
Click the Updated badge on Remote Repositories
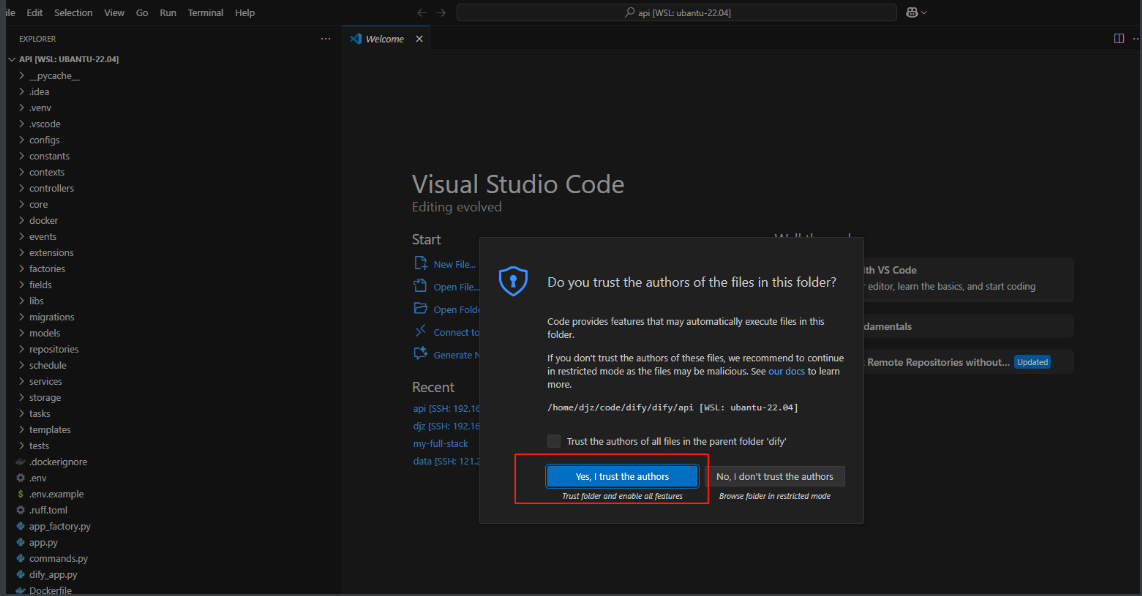tap(1032, 362)
